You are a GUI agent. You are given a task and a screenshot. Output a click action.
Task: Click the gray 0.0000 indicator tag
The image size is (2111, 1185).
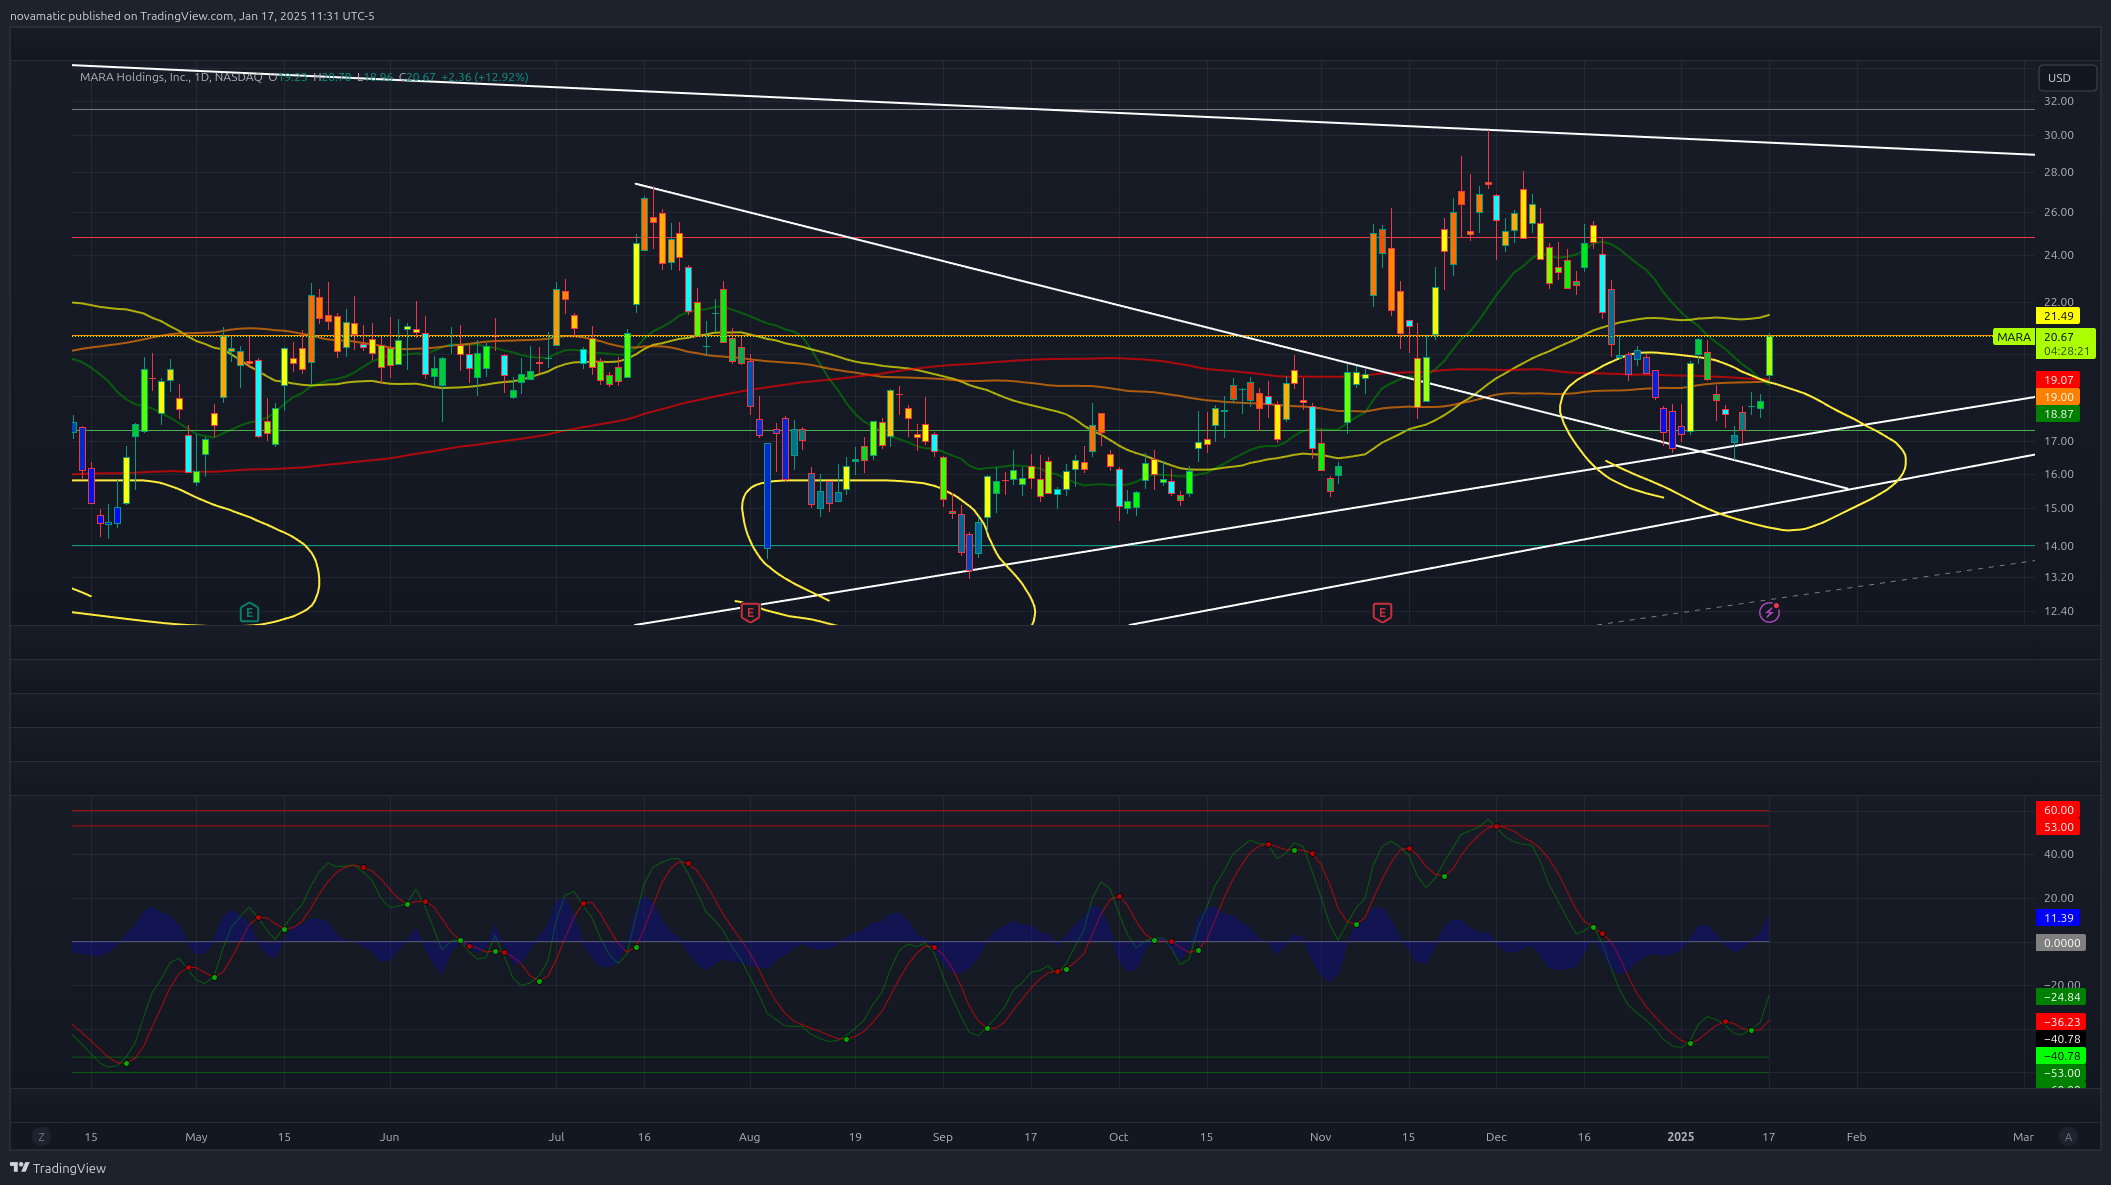coord(2061,943)
